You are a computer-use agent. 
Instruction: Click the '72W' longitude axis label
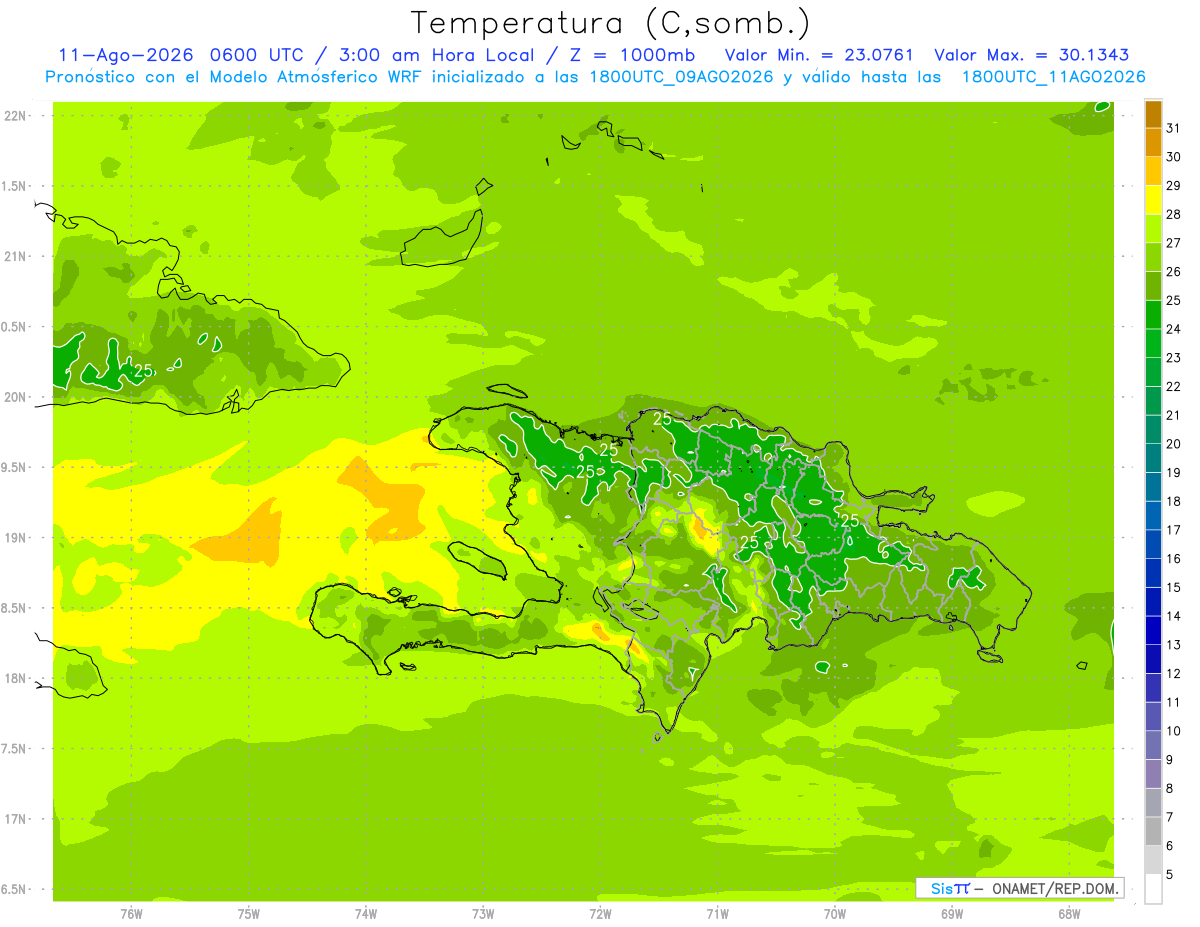(x=600, y=913)
